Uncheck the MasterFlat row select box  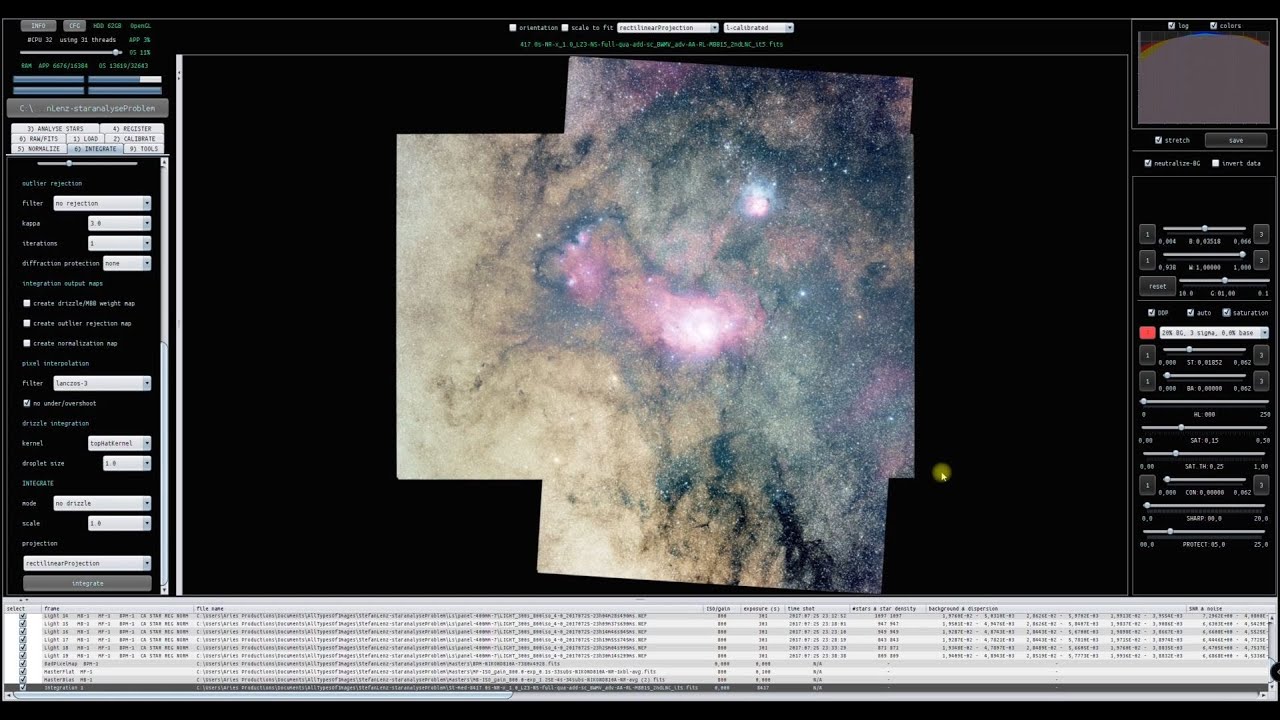(23, 671)
